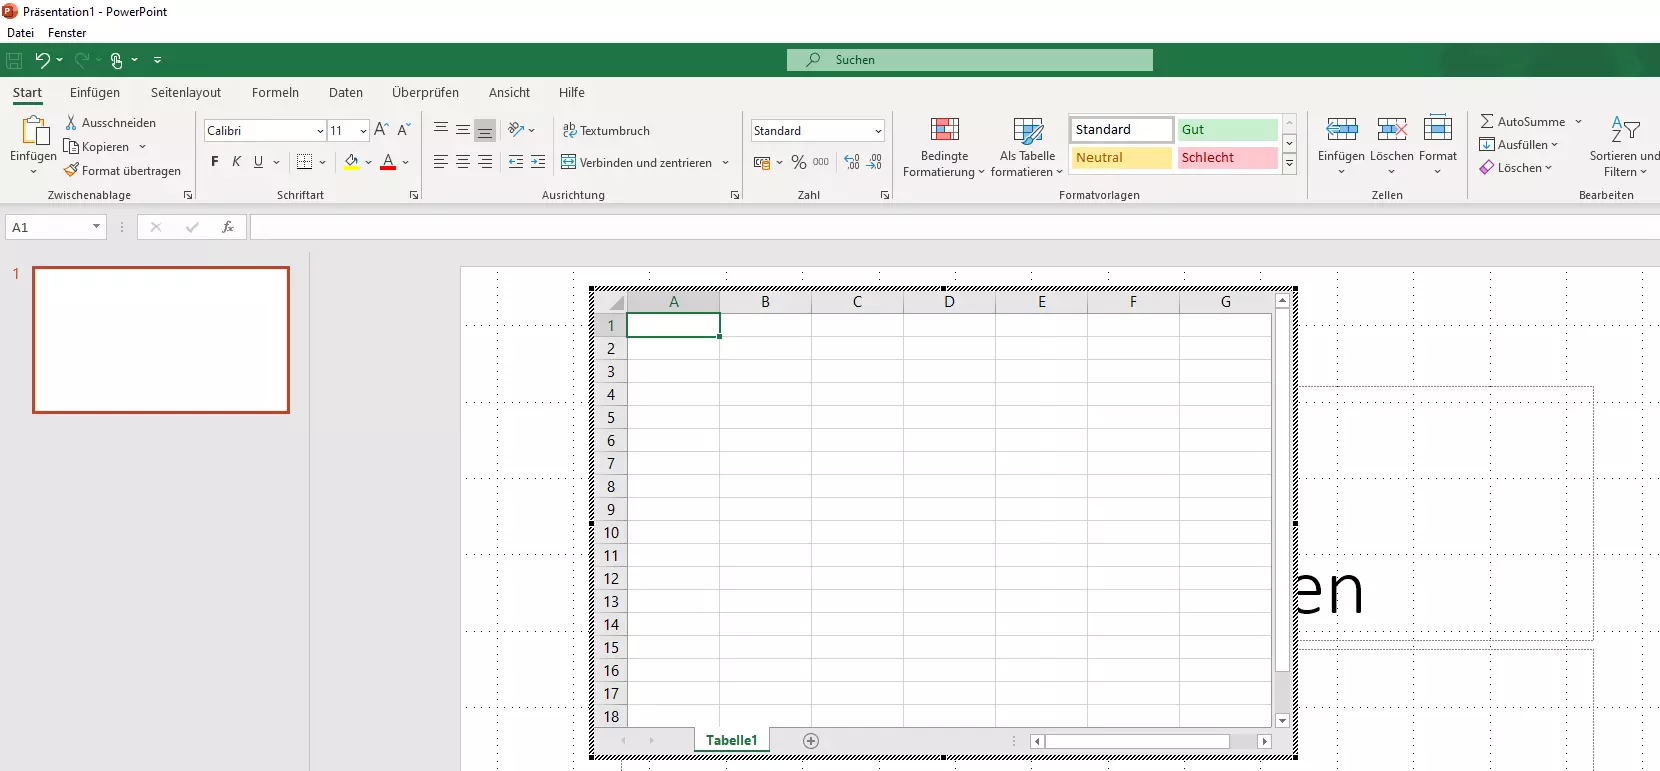The width and height of the screenshot is (1660, 771).
Task: Click the Save icon in quick access toolbar
Action: coord(14,60)
